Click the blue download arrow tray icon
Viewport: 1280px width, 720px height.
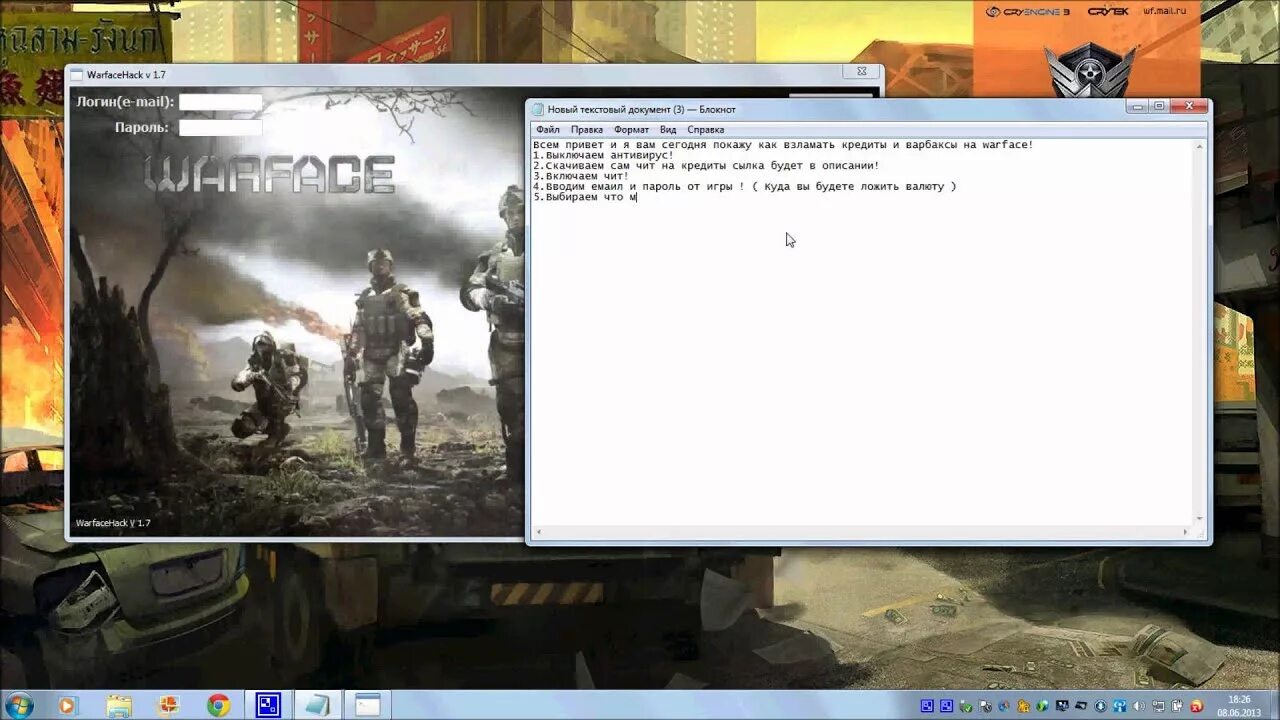point(1101,706)
